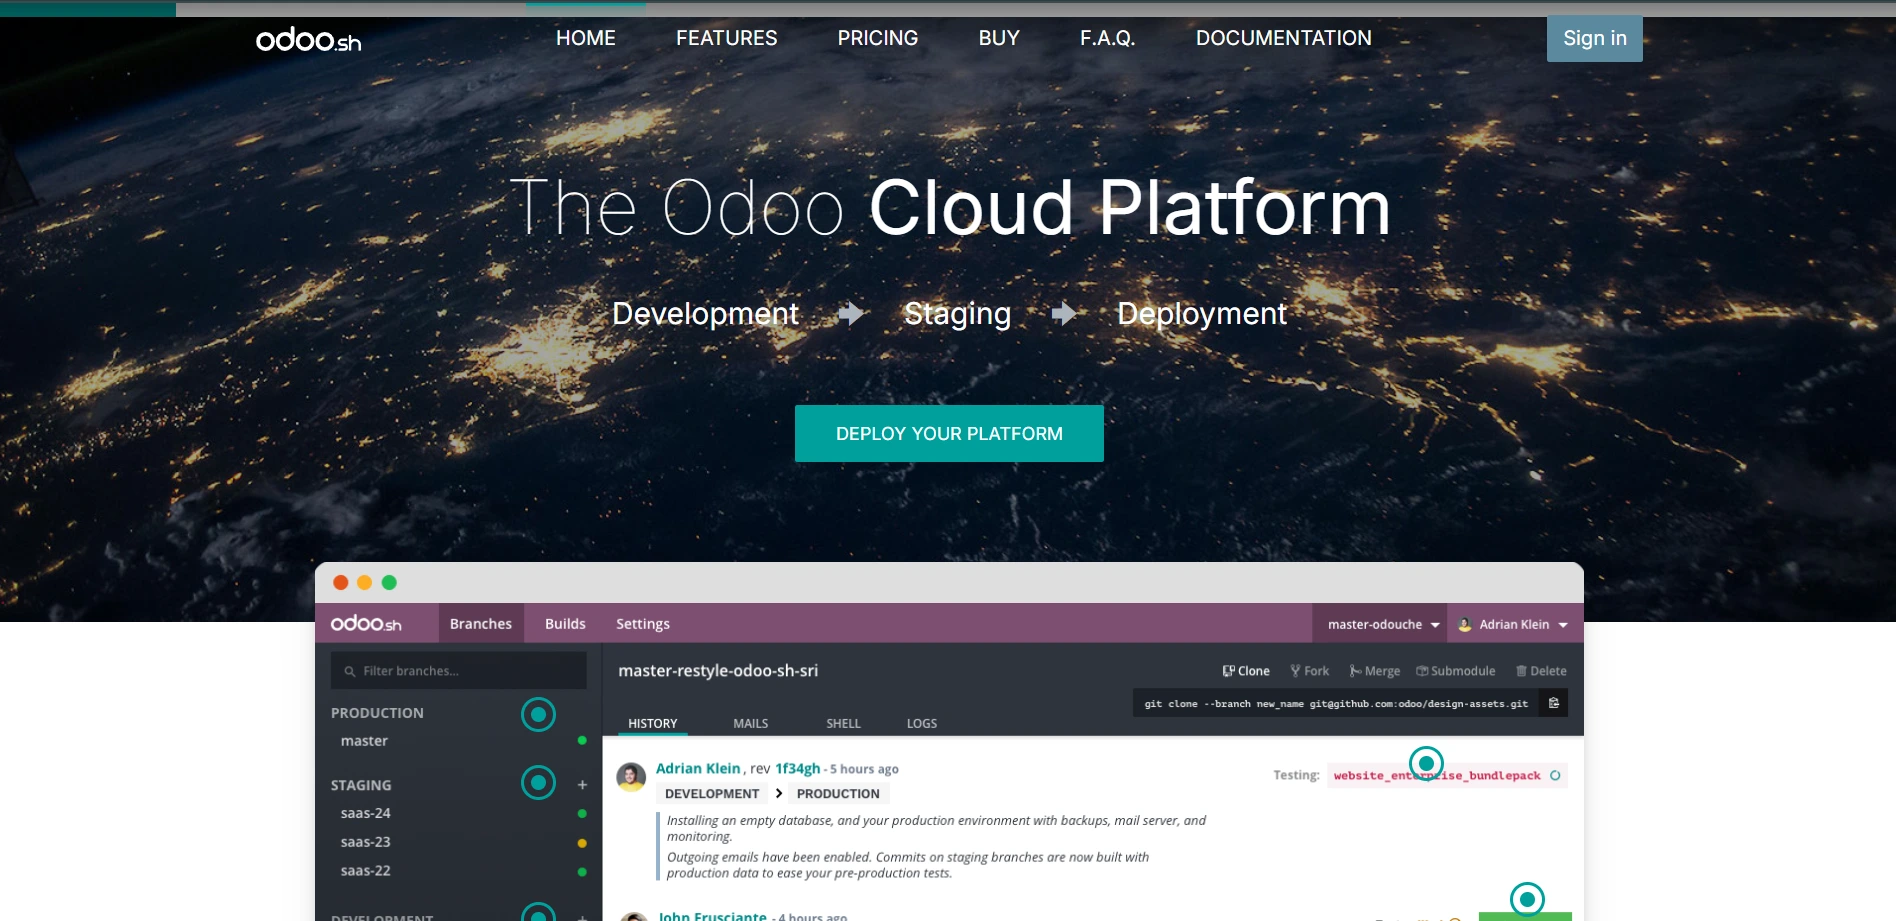The image size is (1896, 921).
Task: Click DEPLOY YOUR PLATFORM button
Action: tap(949, 433)
